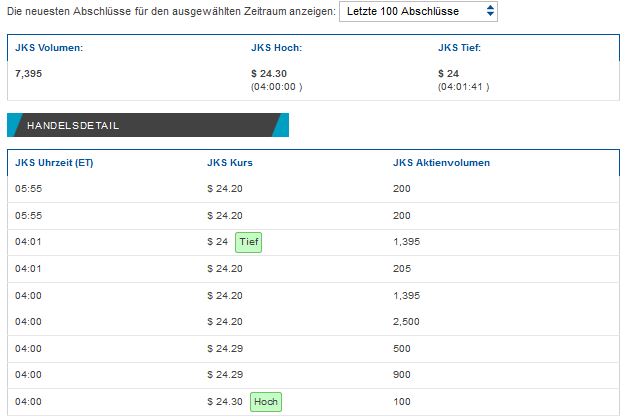The width and height of the screenshot is (632, 419).
Task: Click the 'JKS Aktienvolumen' column header
Action: tap(442, 162)
